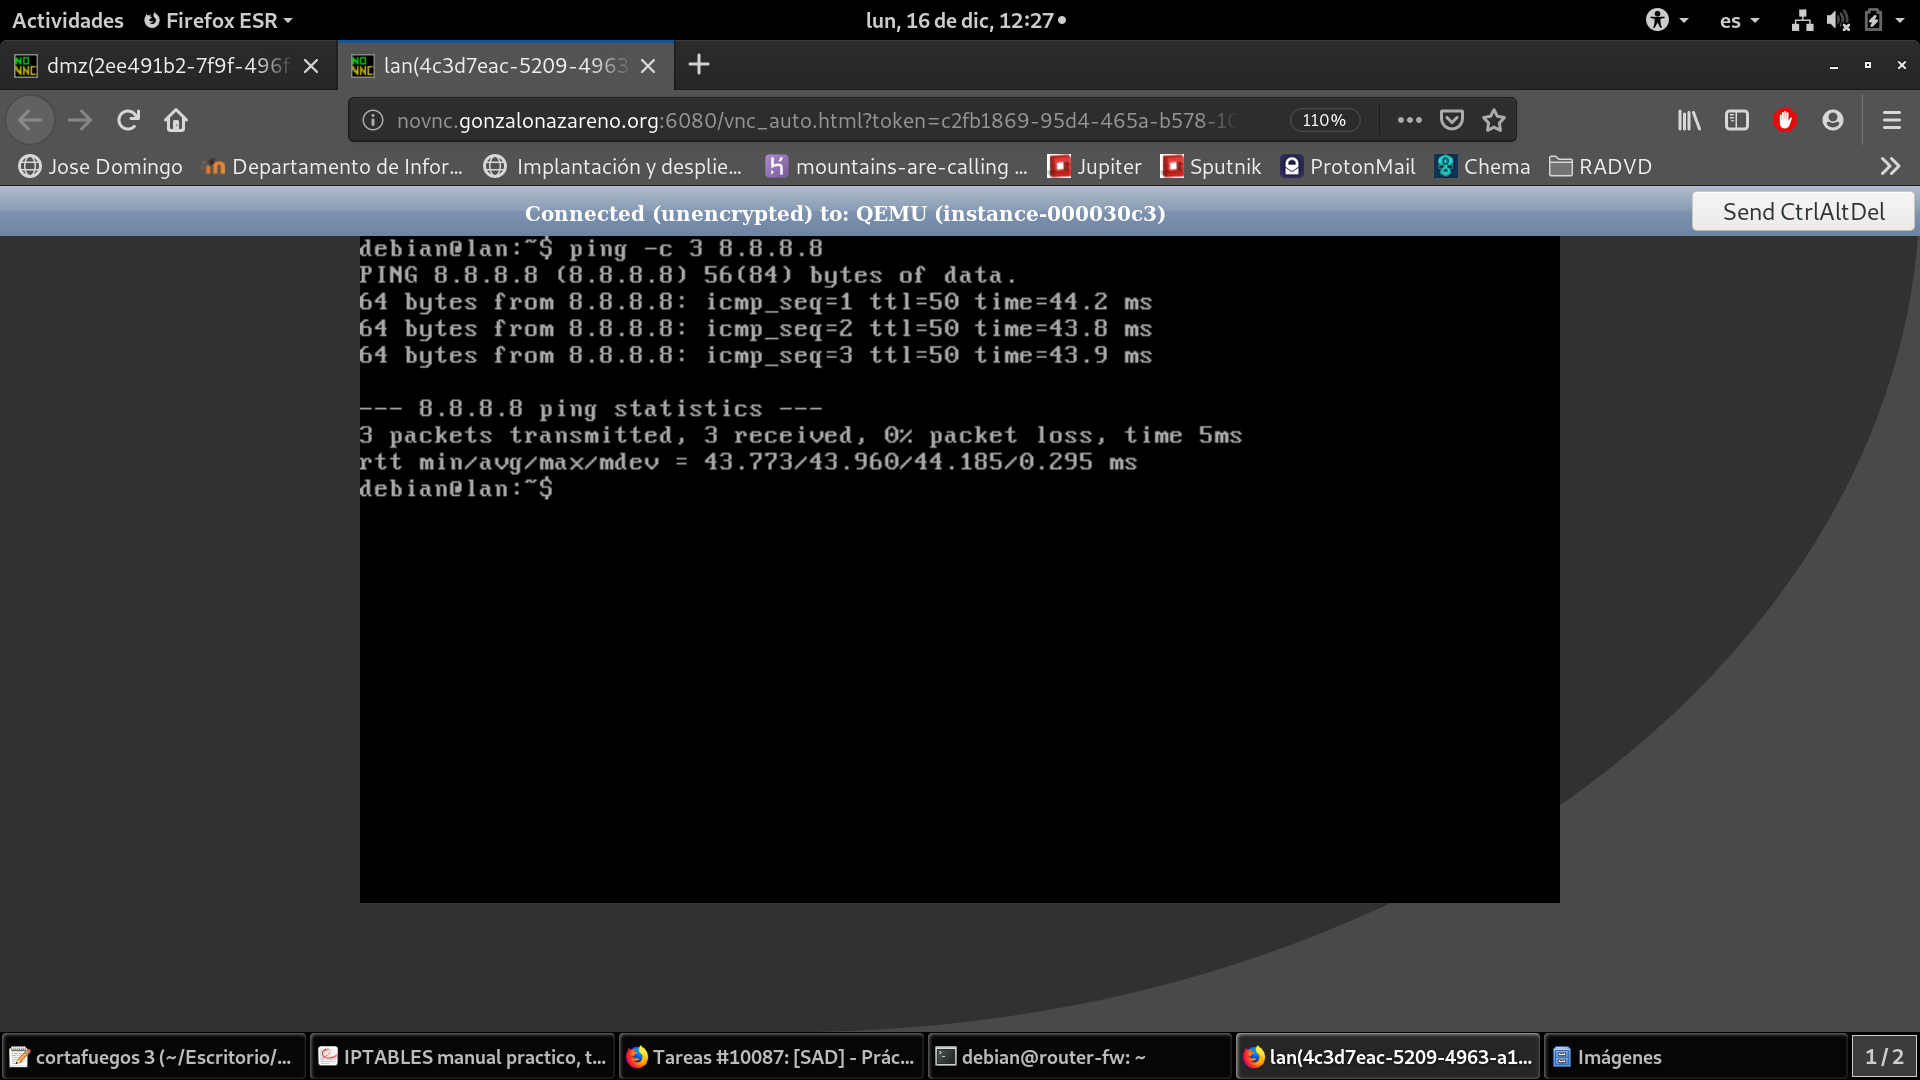Save page to Pocket
The height and width of the screenshot is (1080, 1920).
pyautogui.click(x=1452, y=120)
